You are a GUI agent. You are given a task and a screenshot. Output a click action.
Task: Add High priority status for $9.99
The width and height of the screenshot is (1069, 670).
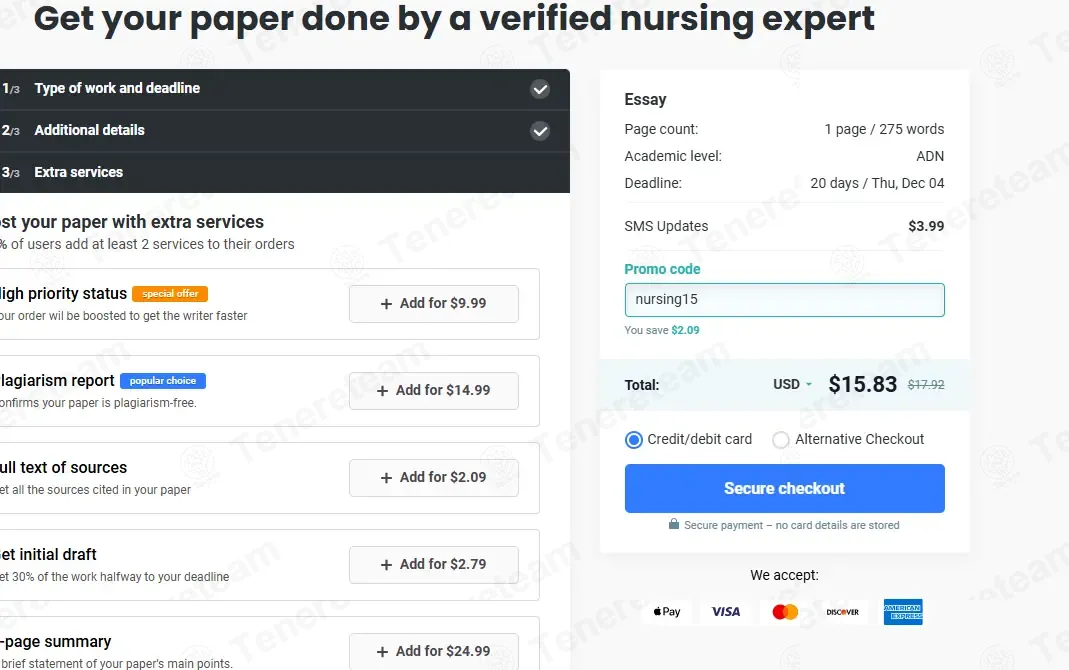pos(433,304)
